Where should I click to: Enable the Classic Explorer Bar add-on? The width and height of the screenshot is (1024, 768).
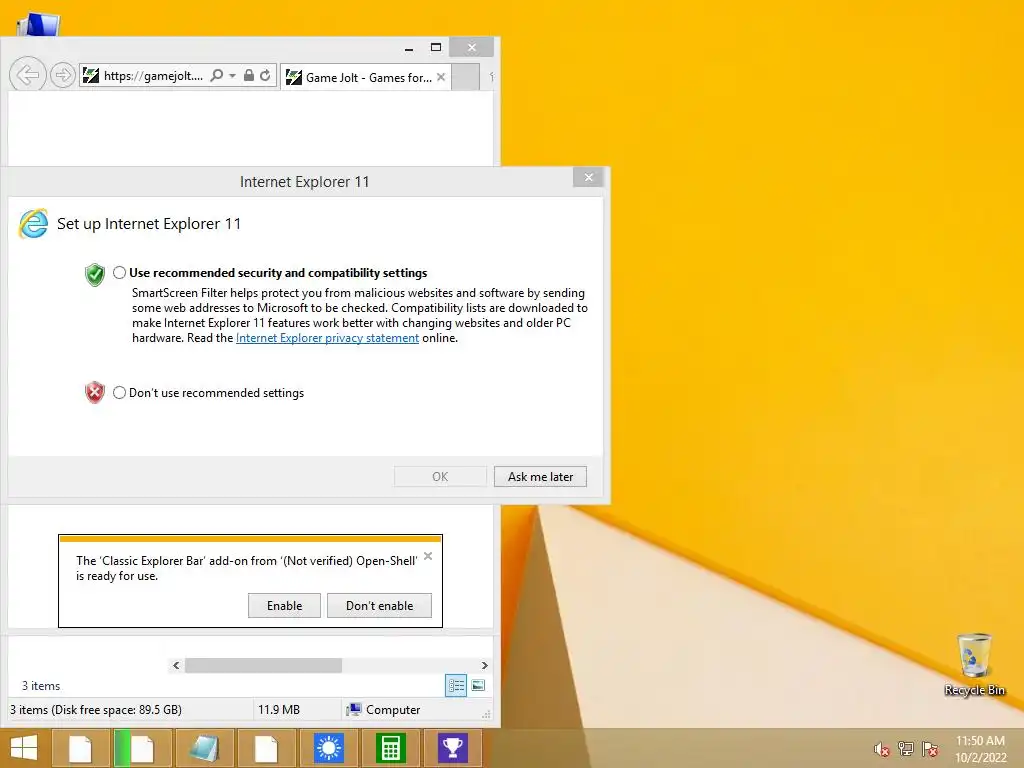(x=284, y=605)
